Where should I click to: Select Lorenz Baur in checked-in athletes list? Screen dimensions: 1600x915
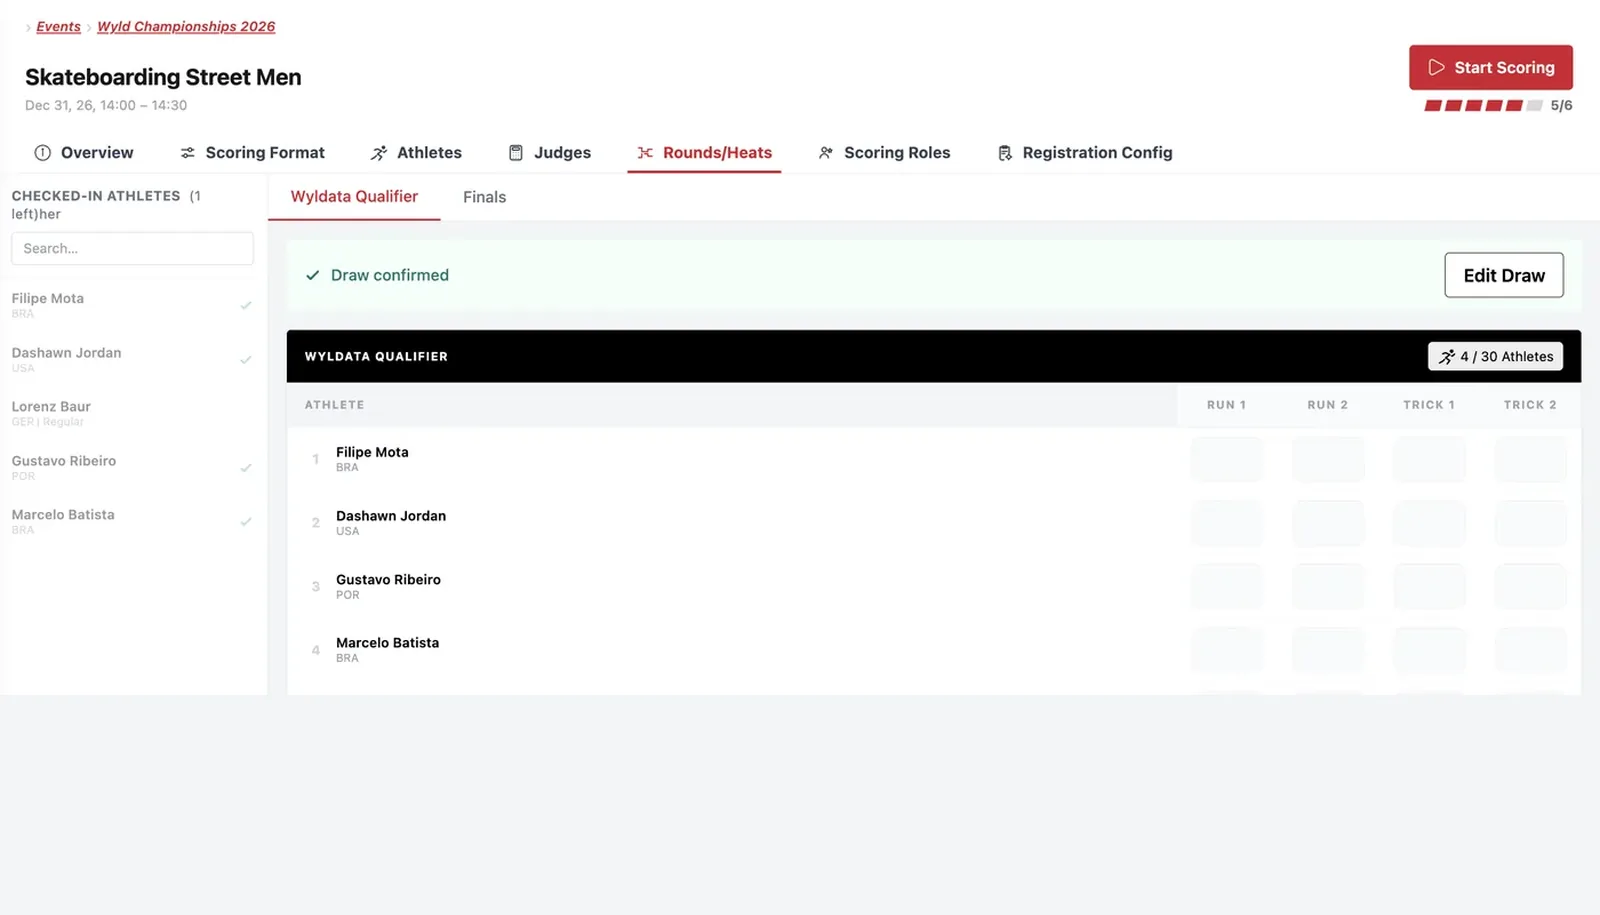[132, 413]
